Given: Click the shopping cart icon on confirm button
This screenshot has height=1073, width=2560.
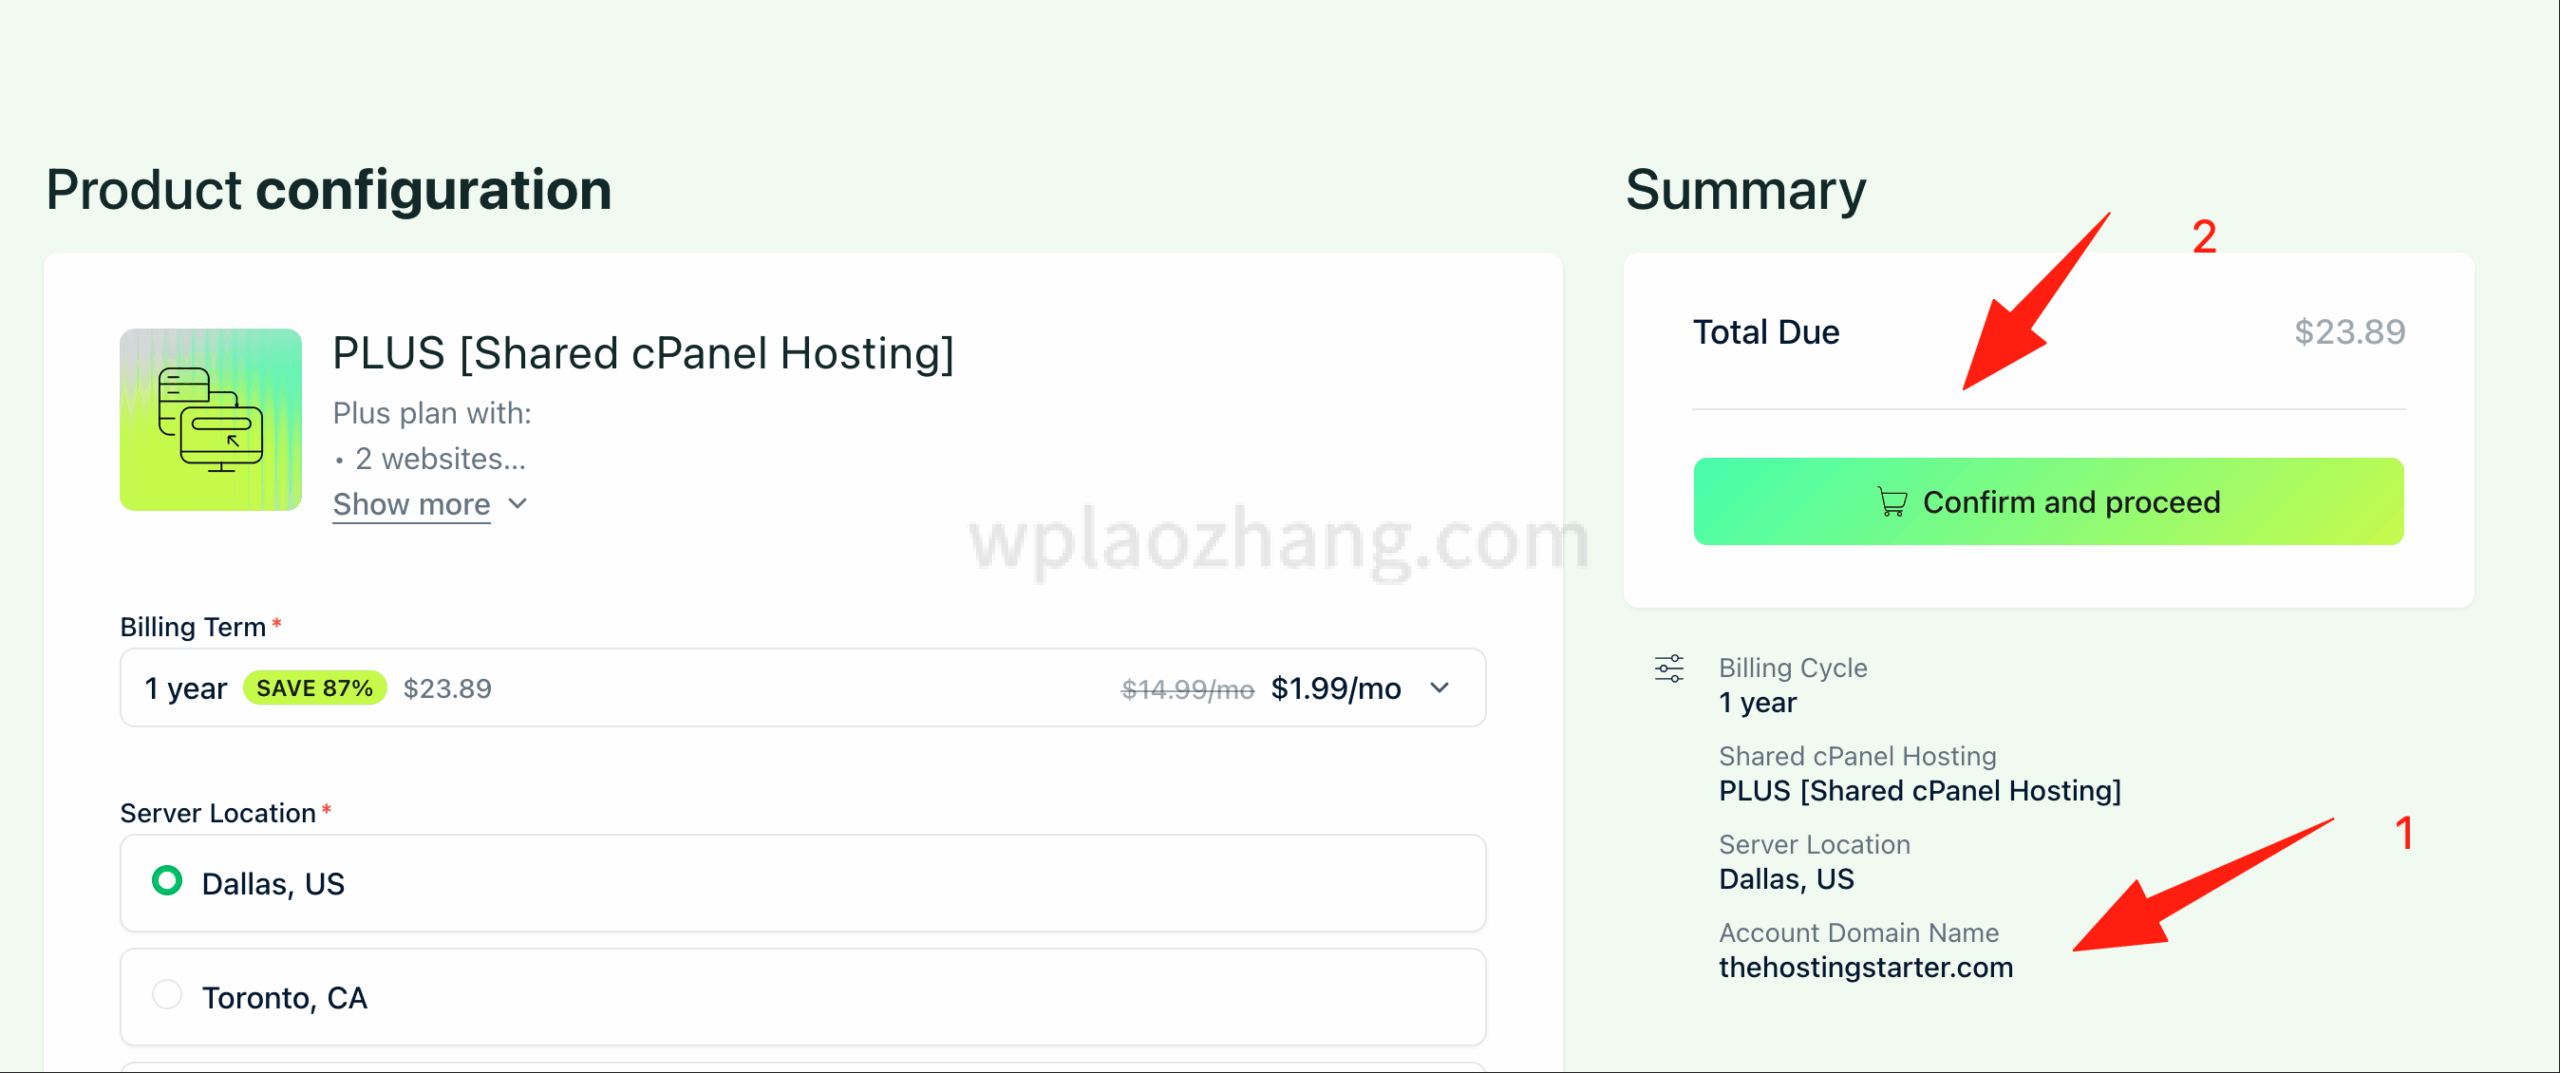Looking at the screenshot, I should (1892, 502).
